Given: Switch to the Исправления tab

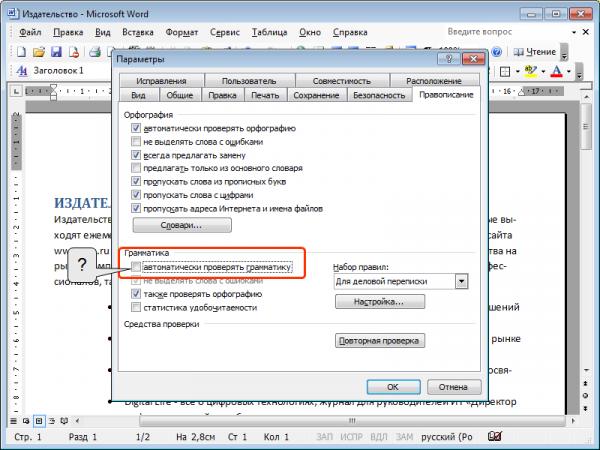Looking at the screenshot, I should pyautogui.click(x=161, y=81).
